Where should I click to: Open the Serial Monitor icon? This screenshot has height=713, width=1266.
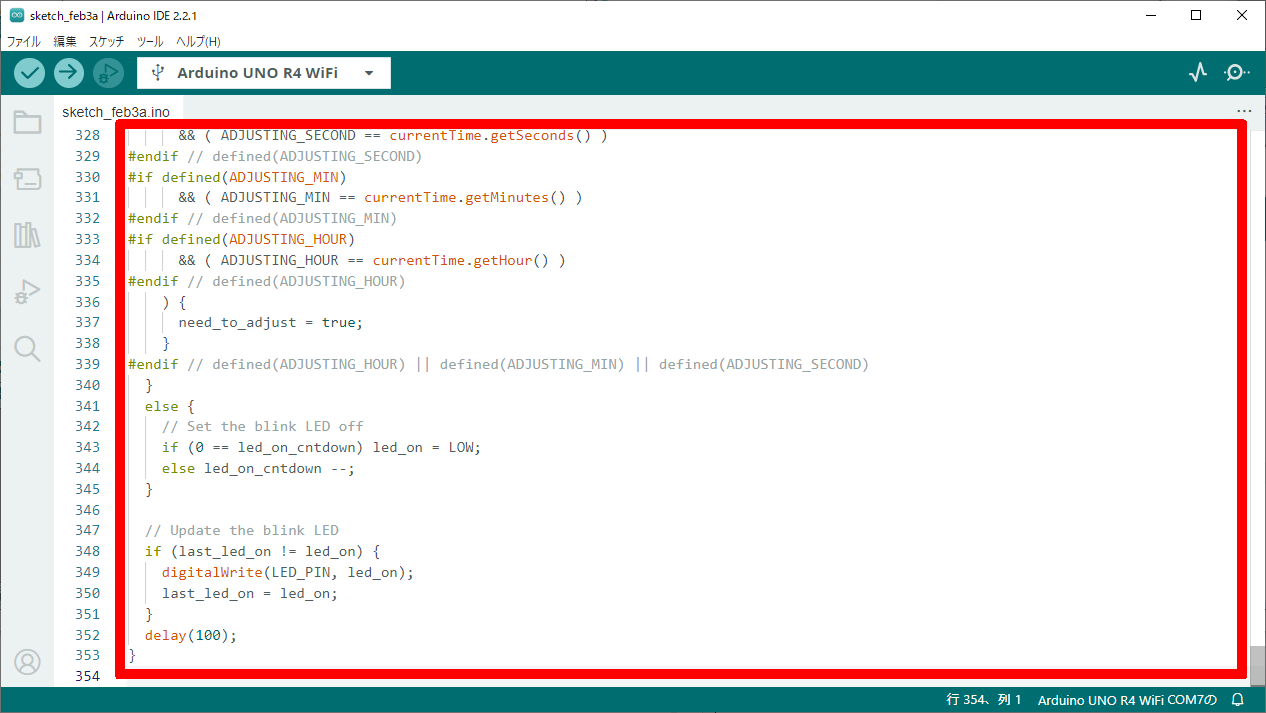1237,72
